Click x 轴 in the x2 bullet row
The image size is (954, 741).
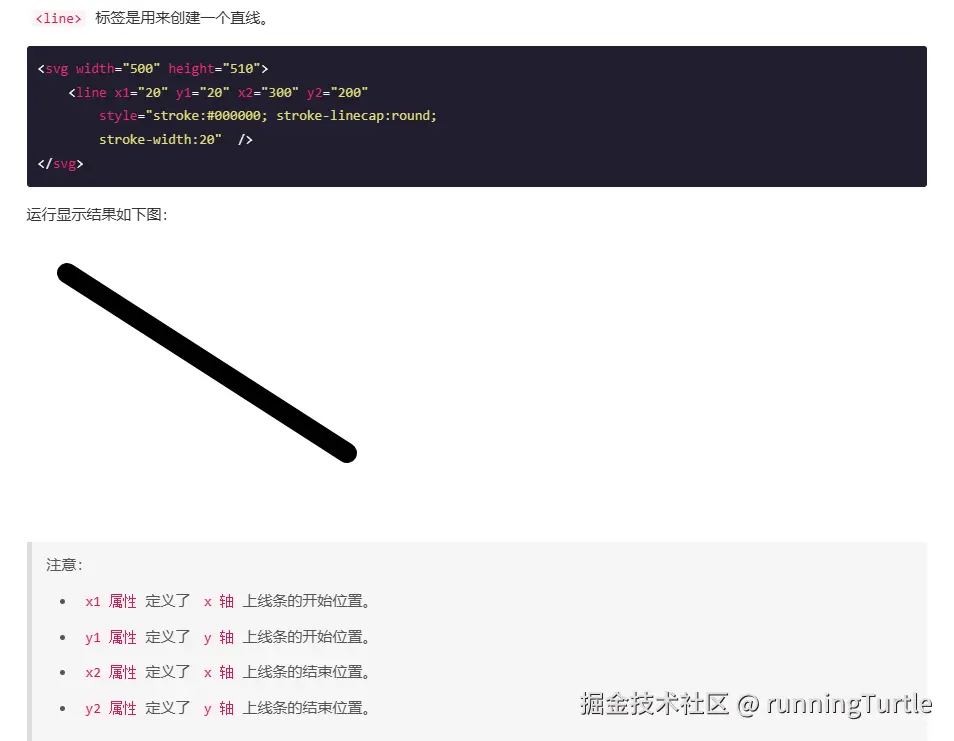pyautogui.click(x=219, y=673)
